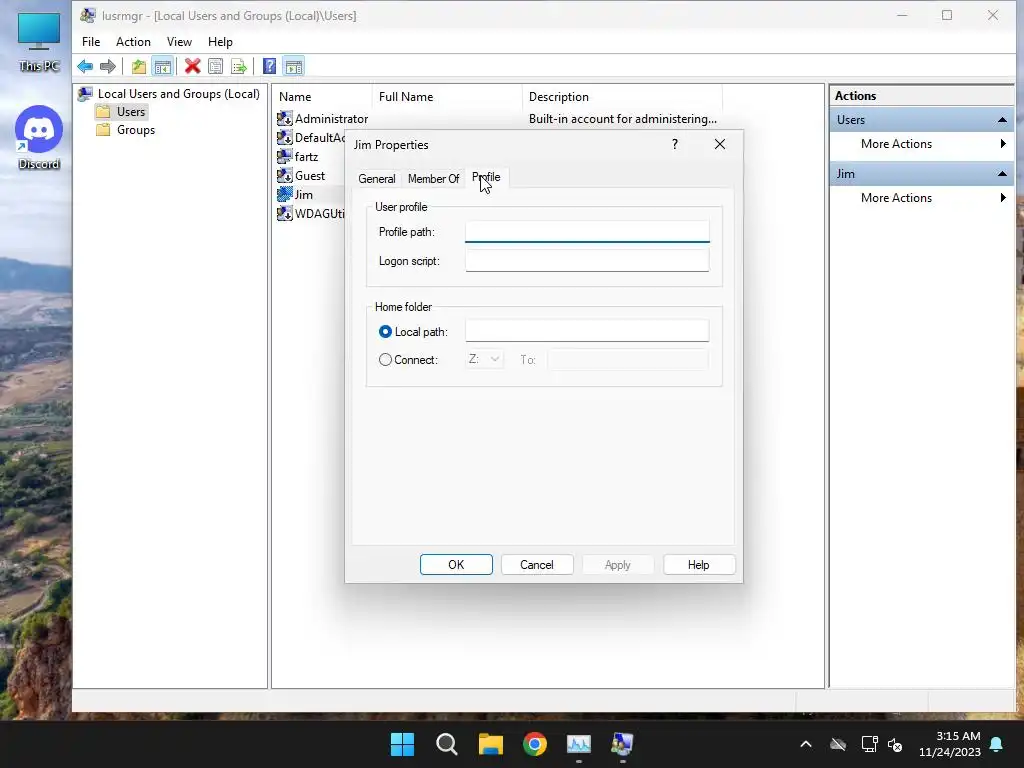1024x768 pixels.
Task: Click the network tray icon
Action: pos(869,744)
